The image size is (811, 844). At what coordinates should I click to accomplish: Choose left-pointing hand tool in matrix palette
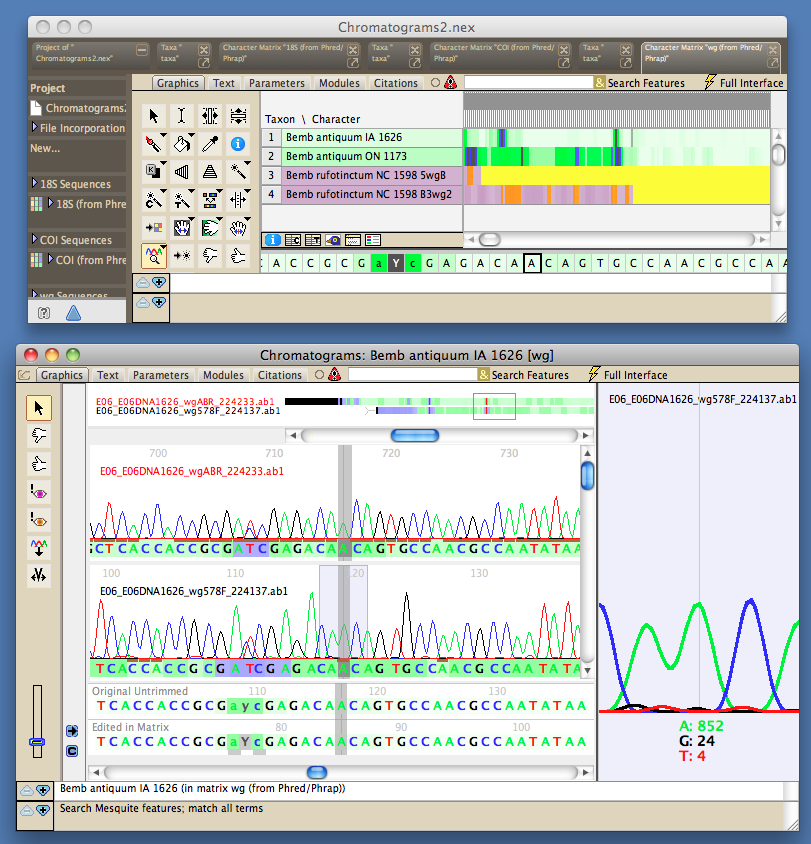(209, 256)
